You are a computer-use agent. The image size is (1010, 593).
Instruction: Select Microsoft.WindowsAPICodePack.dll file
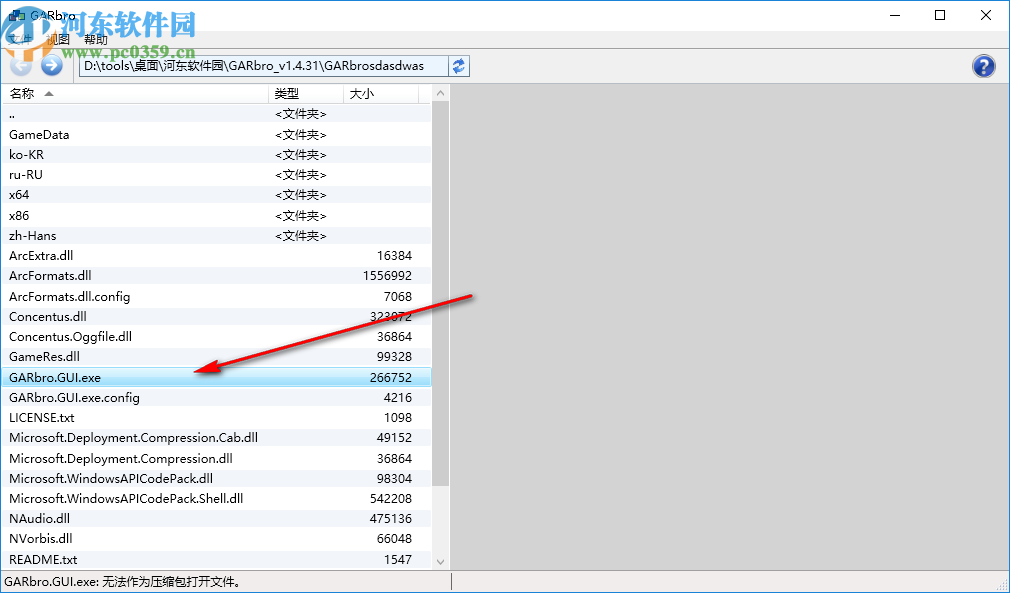point(216,478)
